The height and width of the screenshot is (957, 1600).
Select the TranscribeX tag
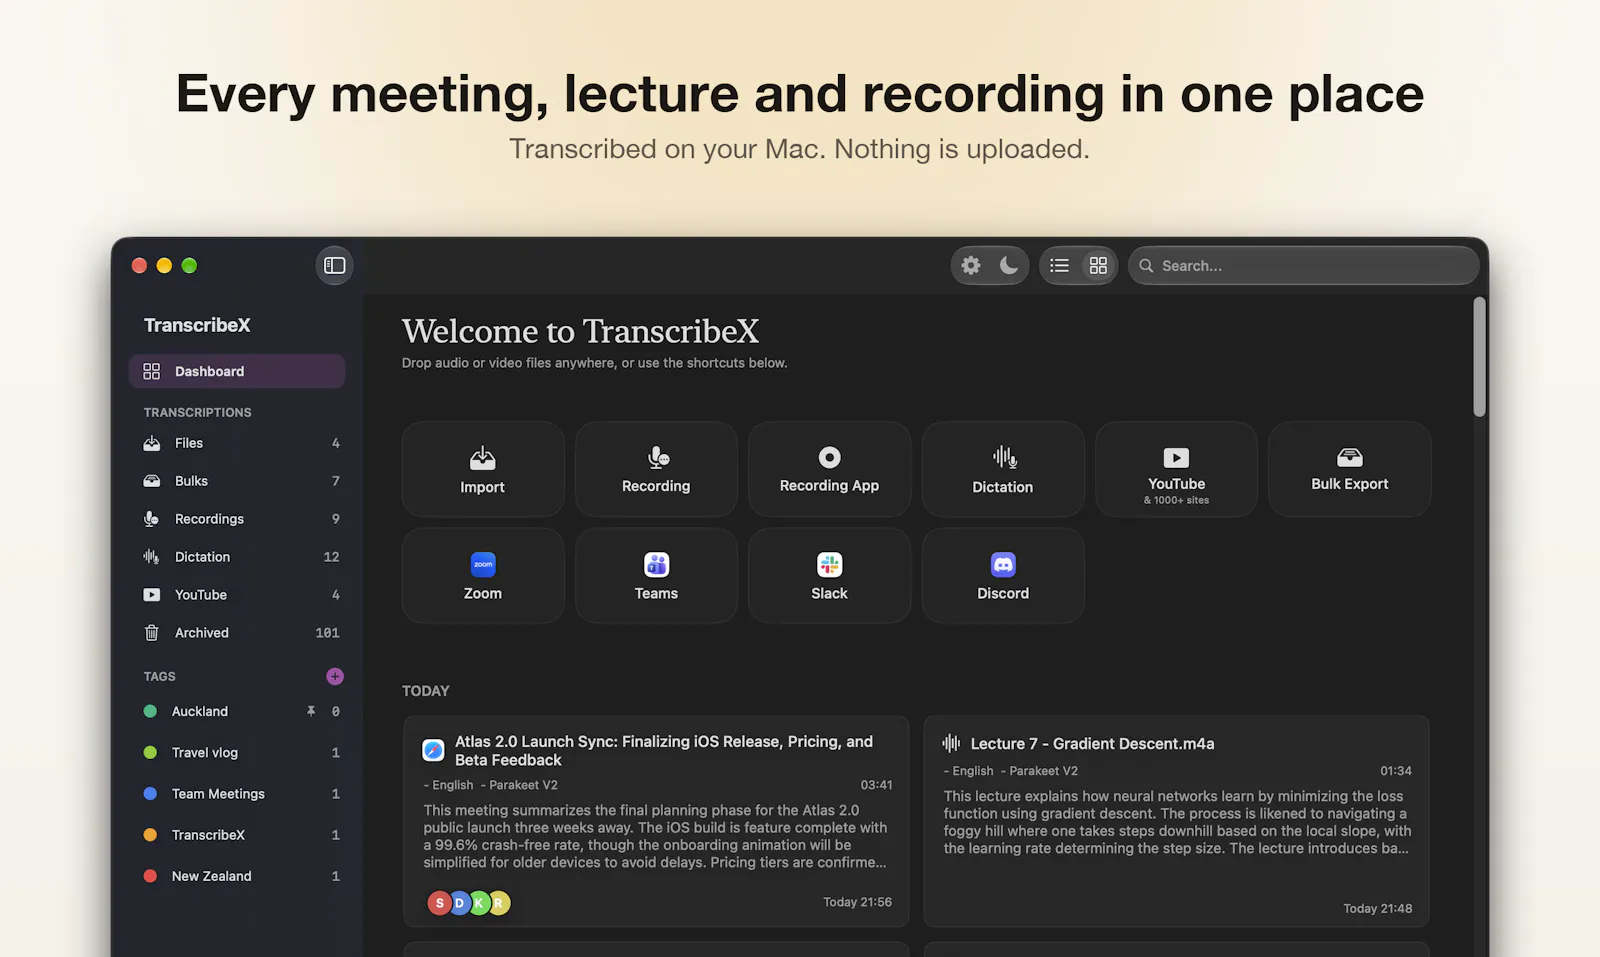(237, 835)
